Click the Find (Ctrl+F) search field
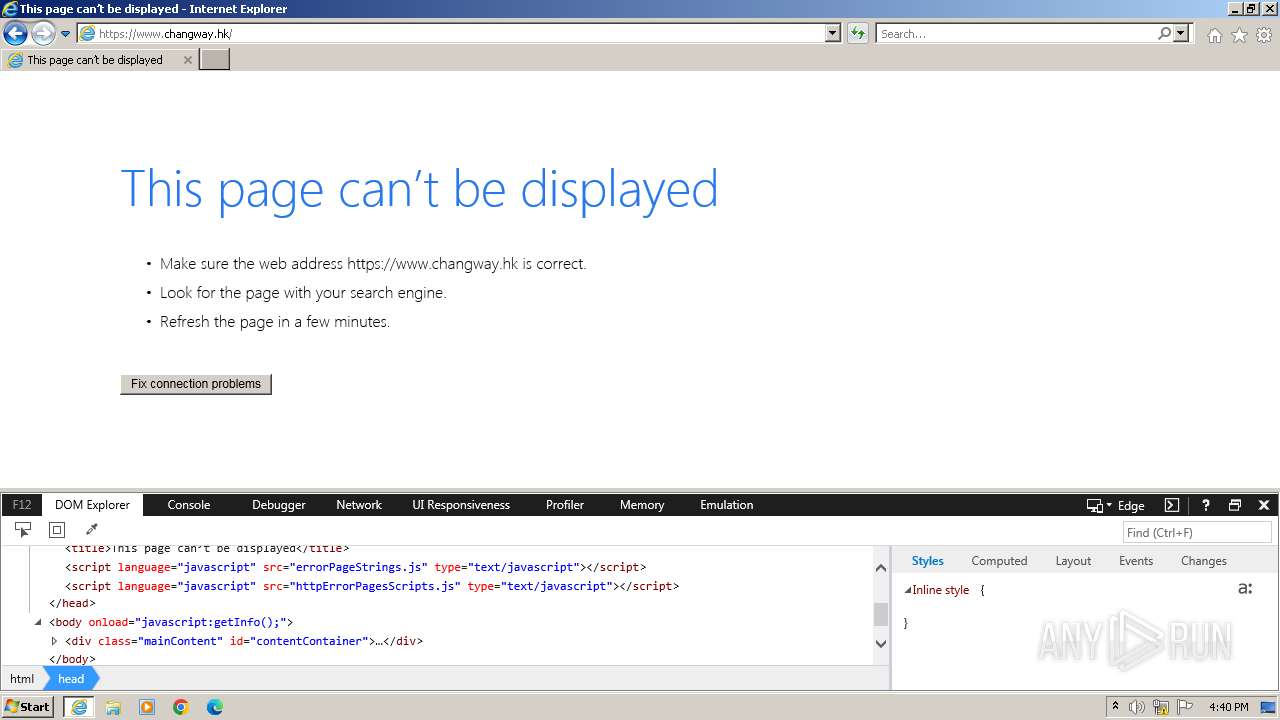 (x=1197, y=533)
